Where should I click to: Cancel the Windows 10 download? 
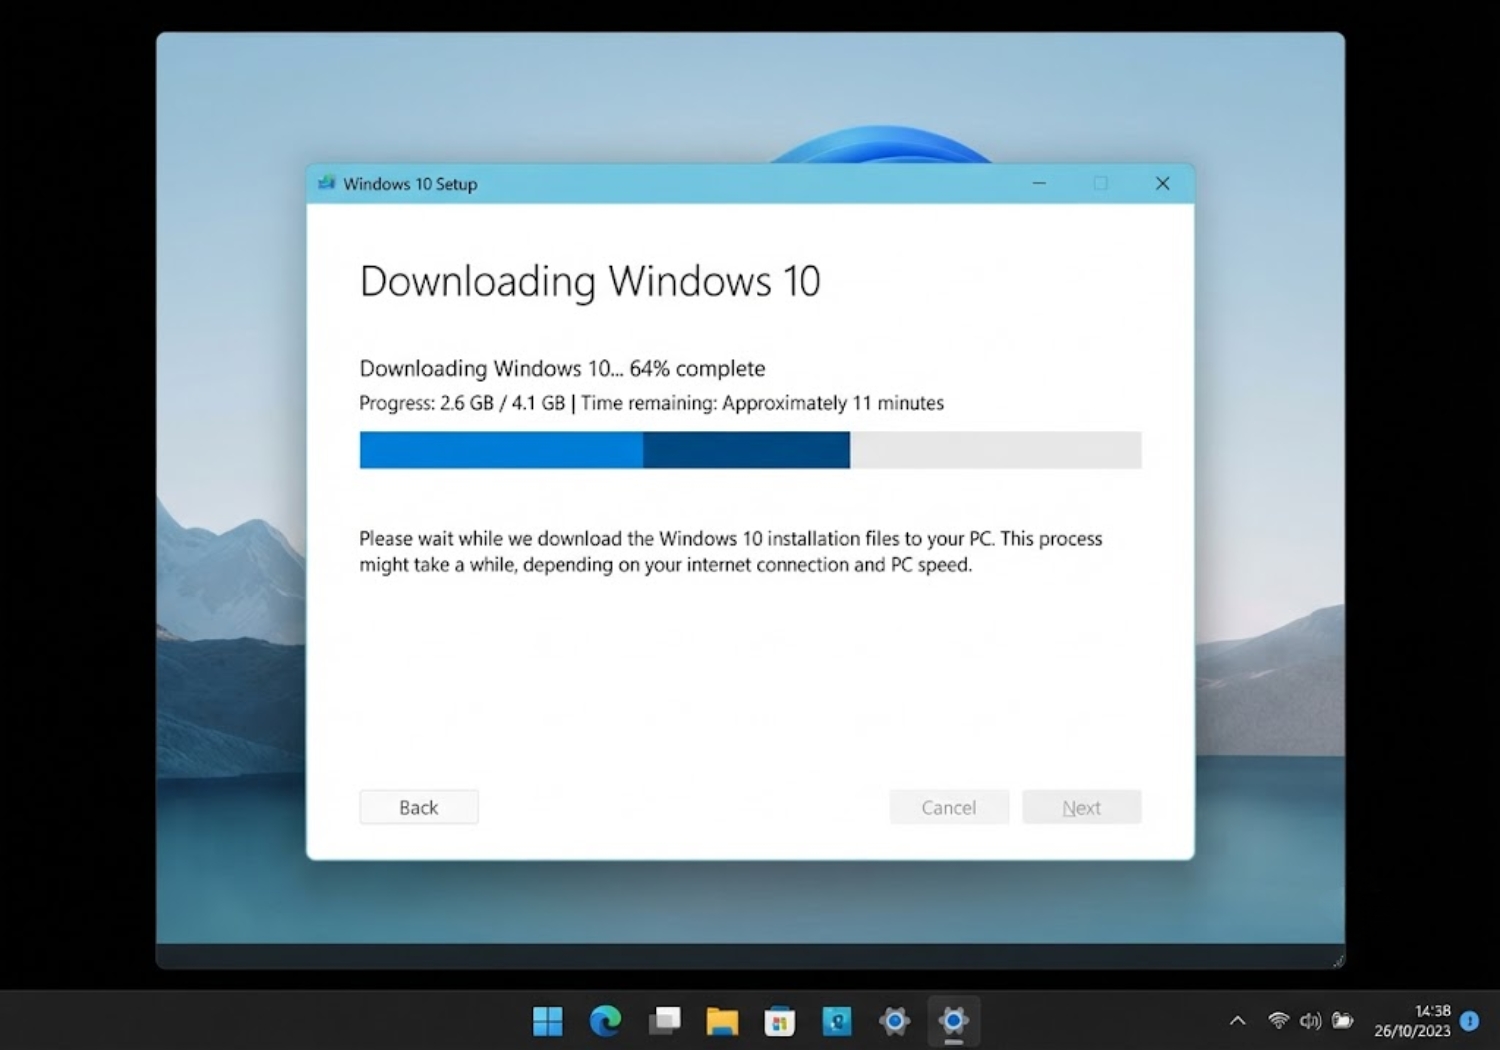coord(949,807)
